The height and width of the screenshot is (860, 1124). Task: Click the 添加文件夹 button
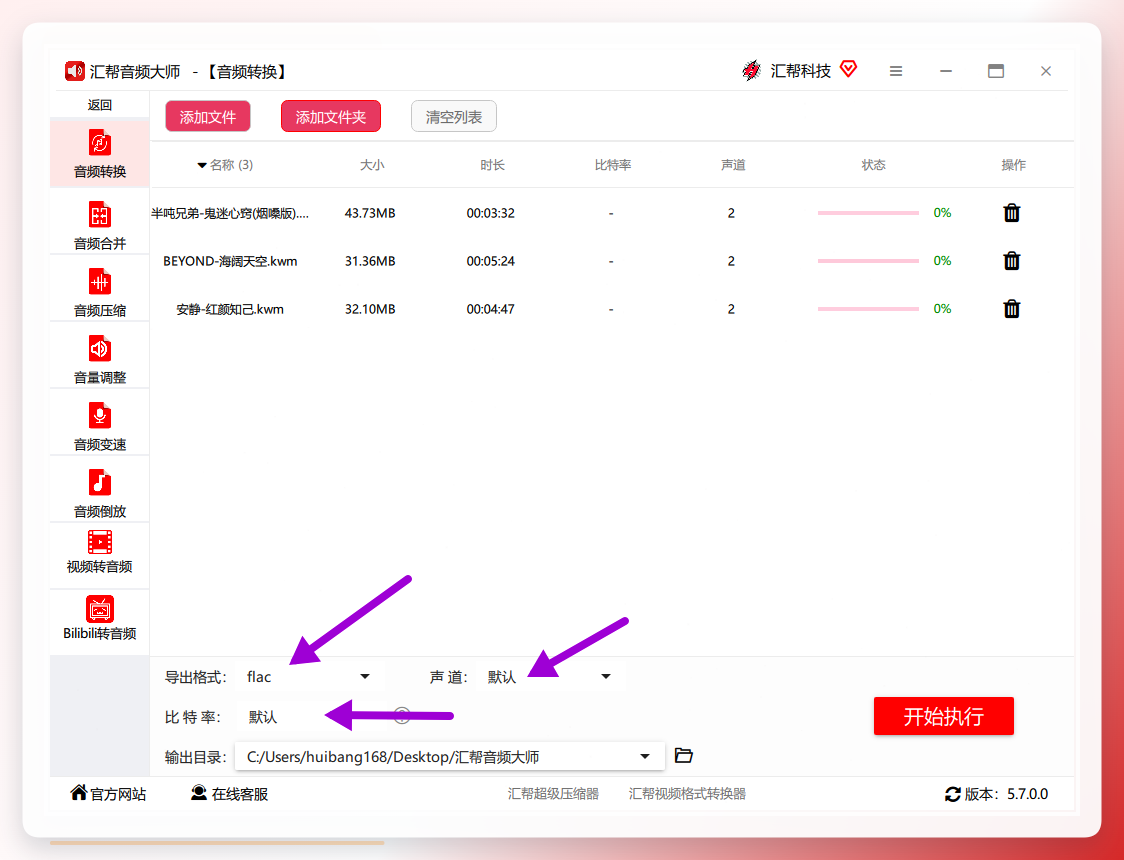tap(330, 117)
